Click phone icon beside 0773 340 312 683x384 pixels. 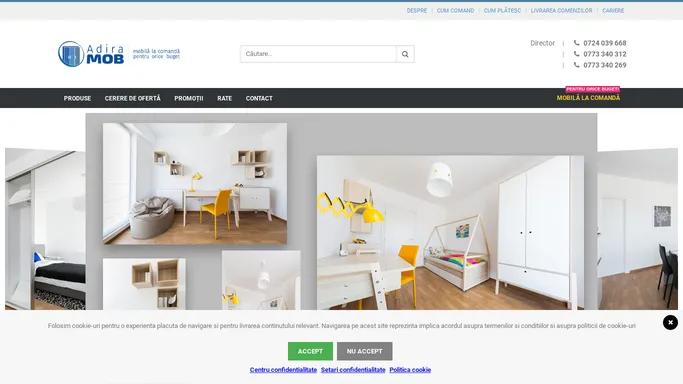576,54
